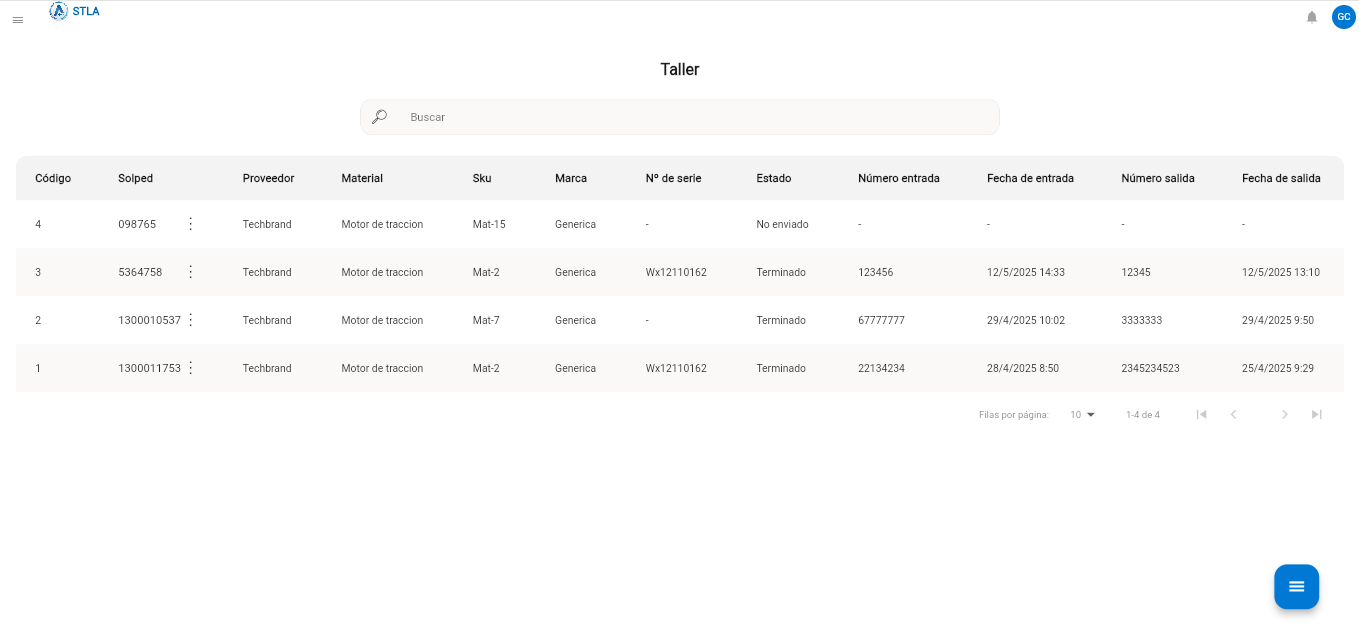Click entry number 67777777
Viewport: 1359px width, 631px height.
click(x=881, y=320)
